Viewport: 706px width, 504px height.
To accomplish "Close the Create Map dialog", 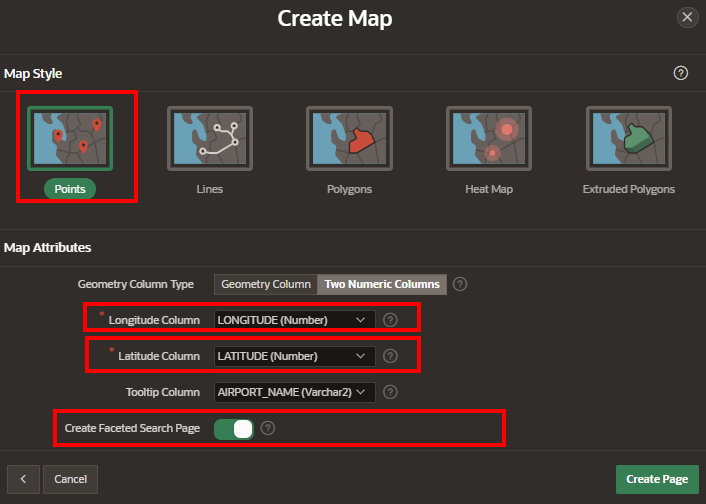I will pyautogui.click(x=687, y=17).
